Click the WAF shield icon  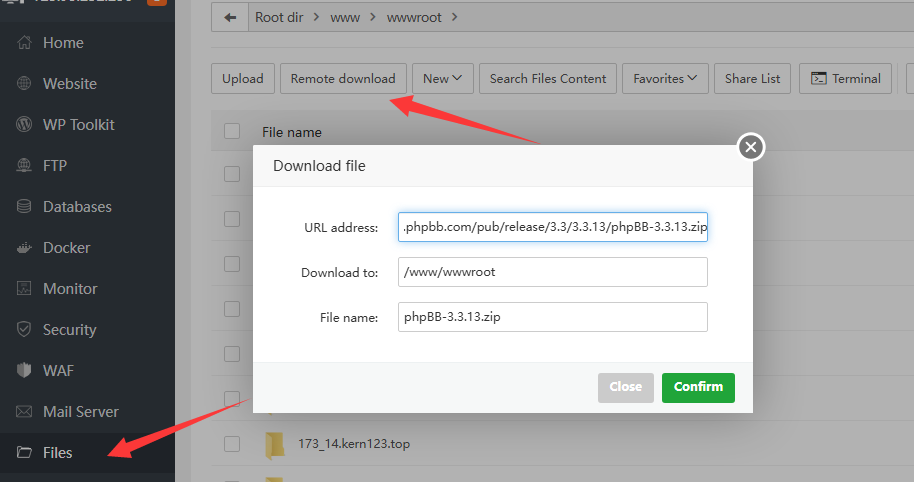pyautogui.click(x=24, y=370)
